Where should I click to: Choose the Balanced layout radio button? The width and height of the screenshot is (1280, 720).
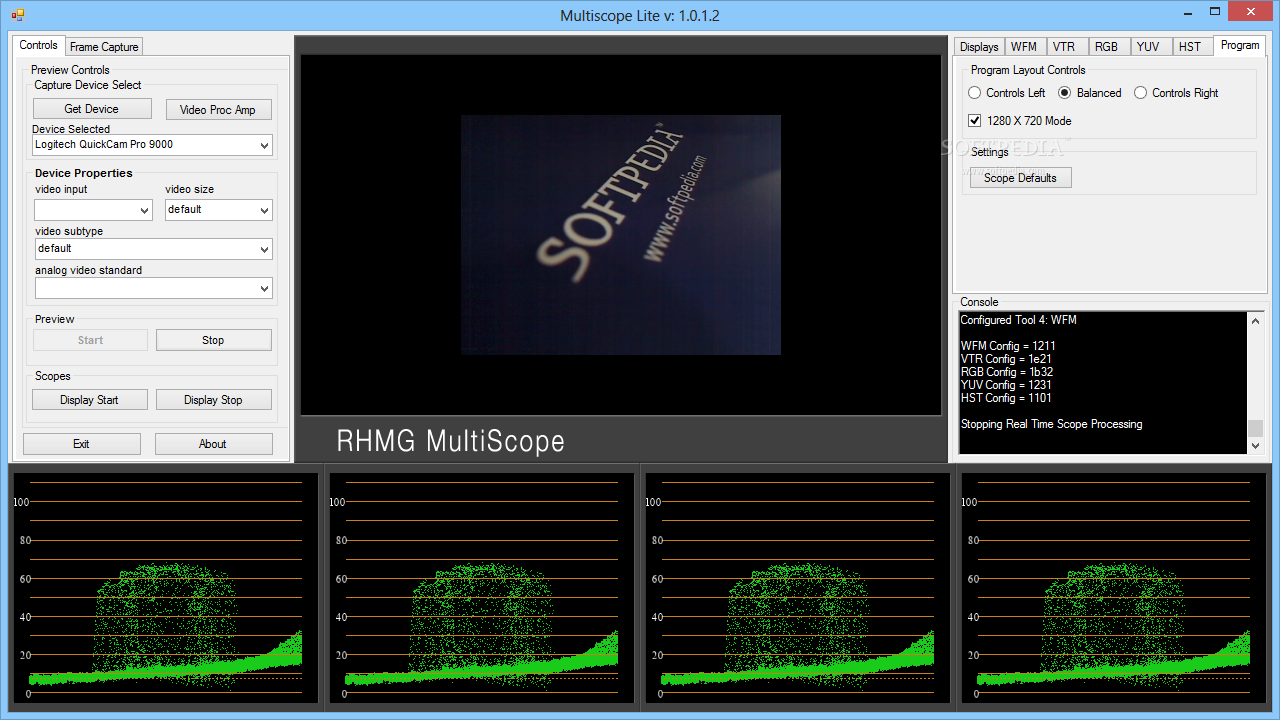1065,93
